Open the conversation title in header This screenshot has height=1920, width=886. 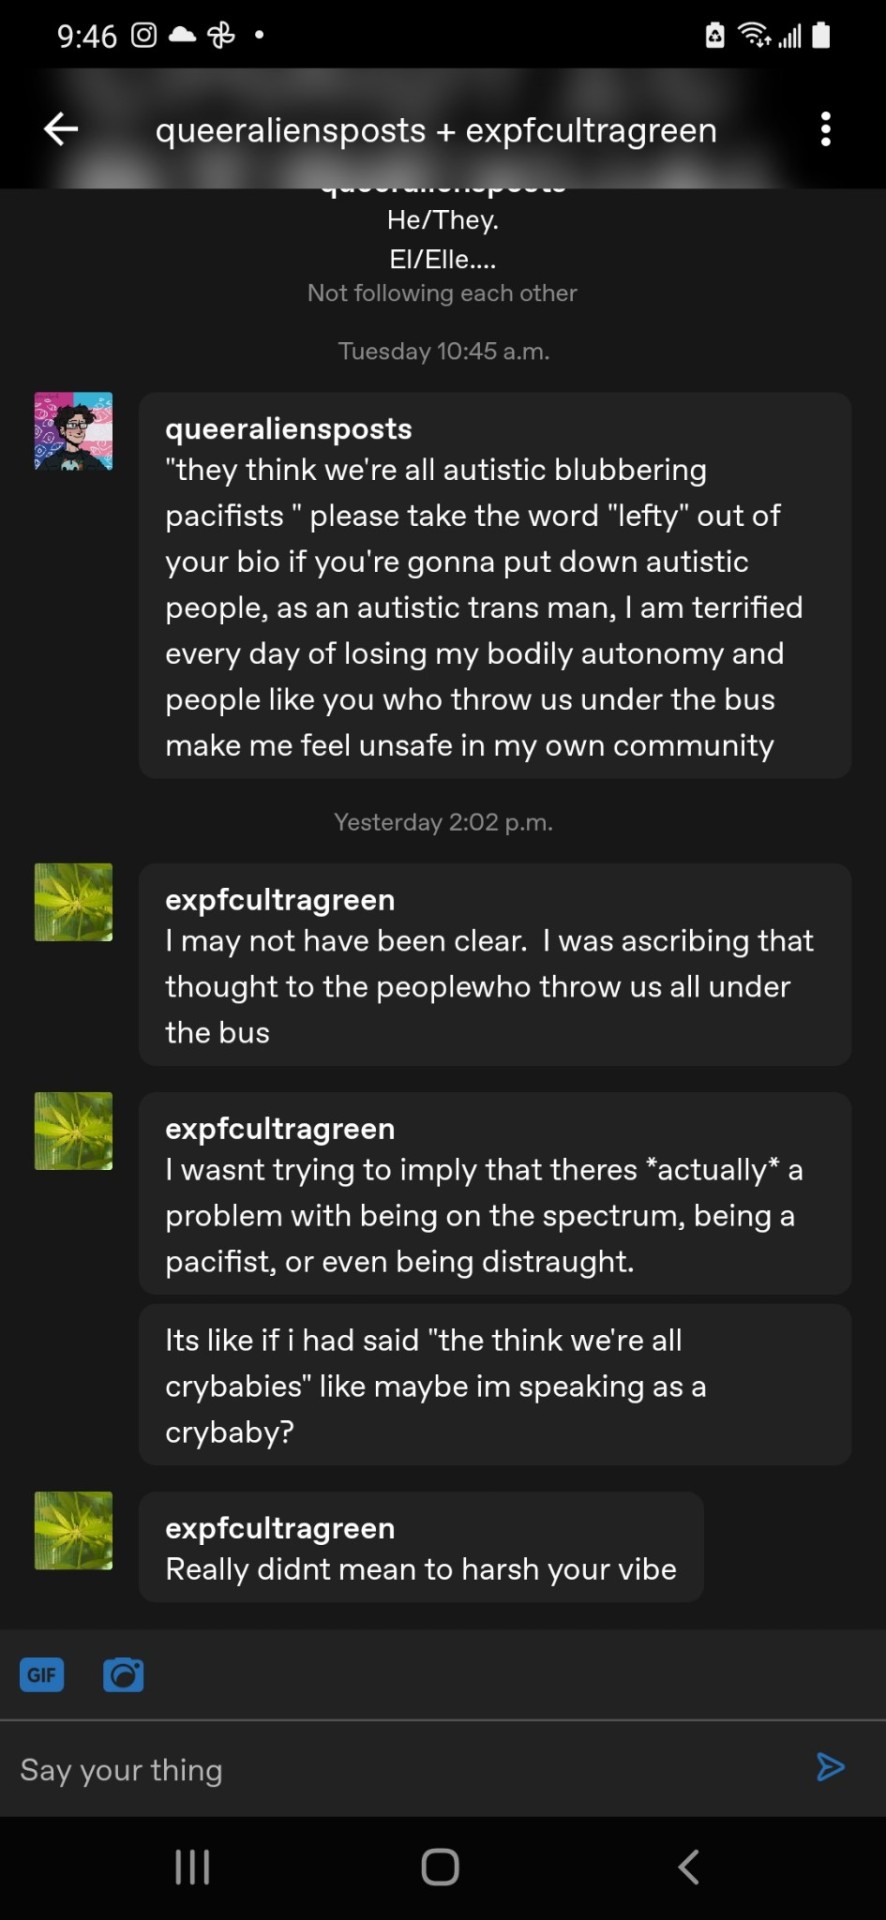(x=436, y=130)
